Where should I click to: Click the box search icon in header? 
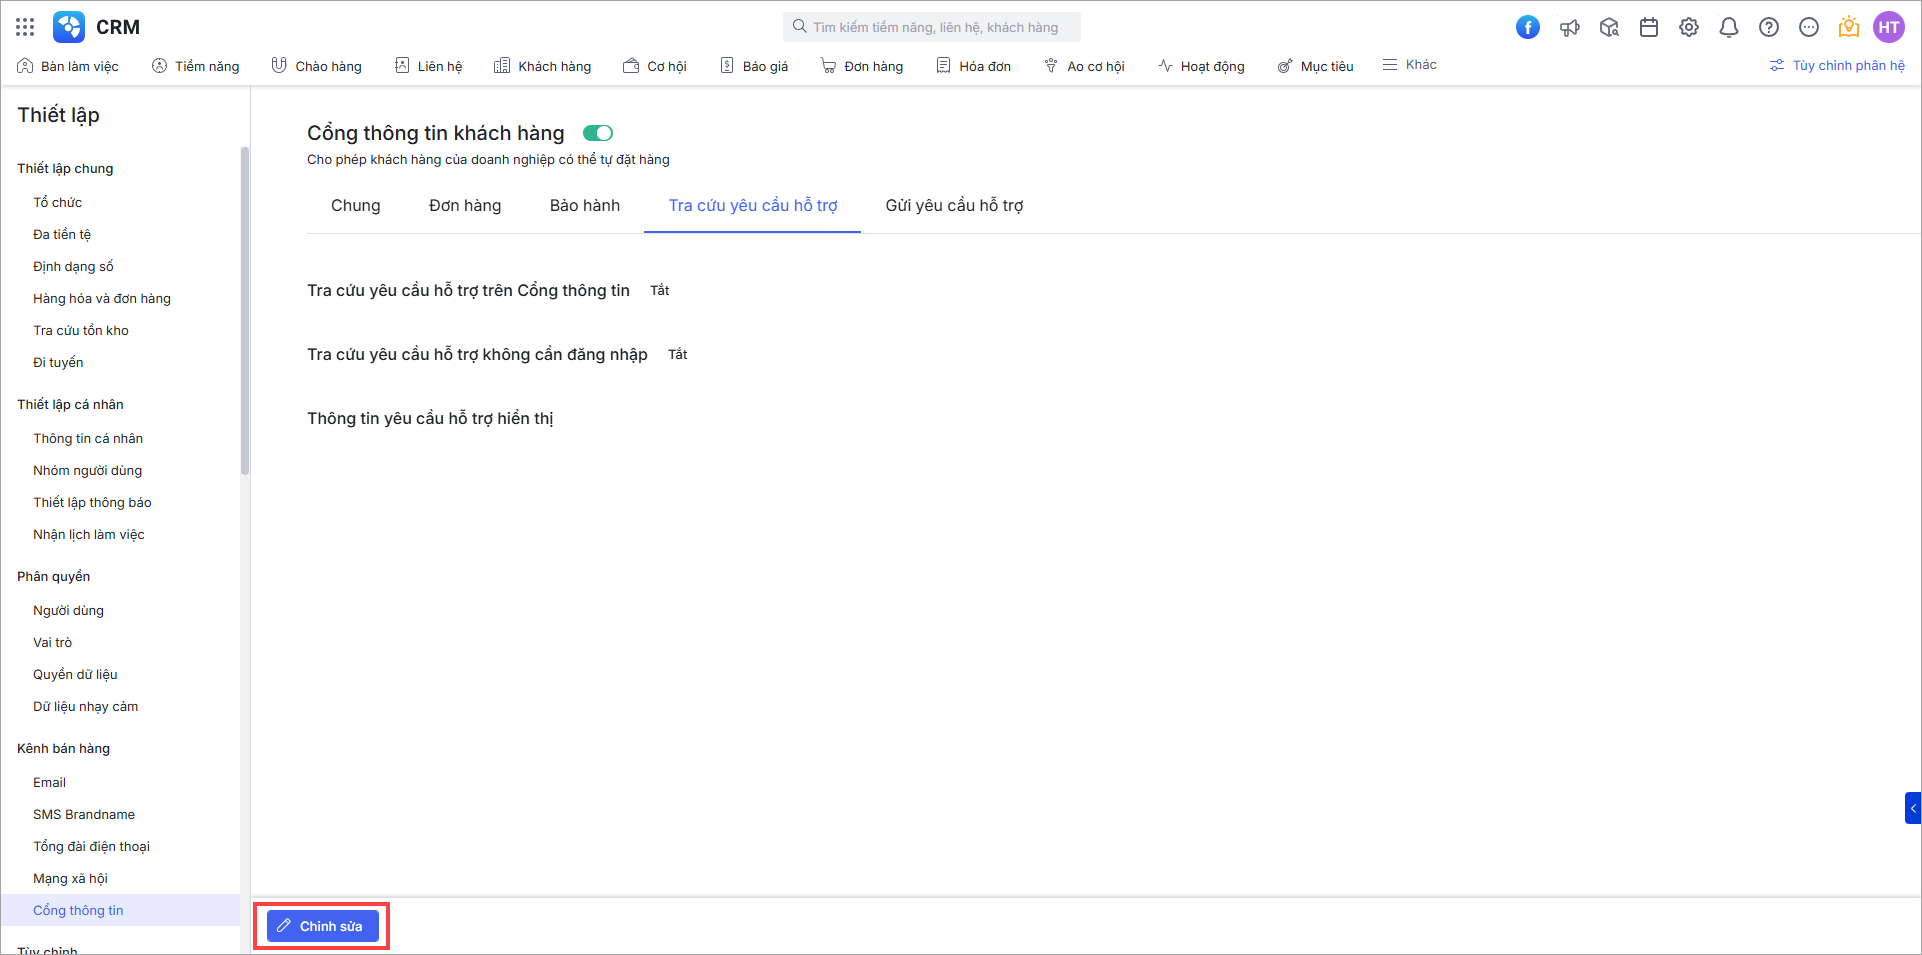click(1609, 27)
